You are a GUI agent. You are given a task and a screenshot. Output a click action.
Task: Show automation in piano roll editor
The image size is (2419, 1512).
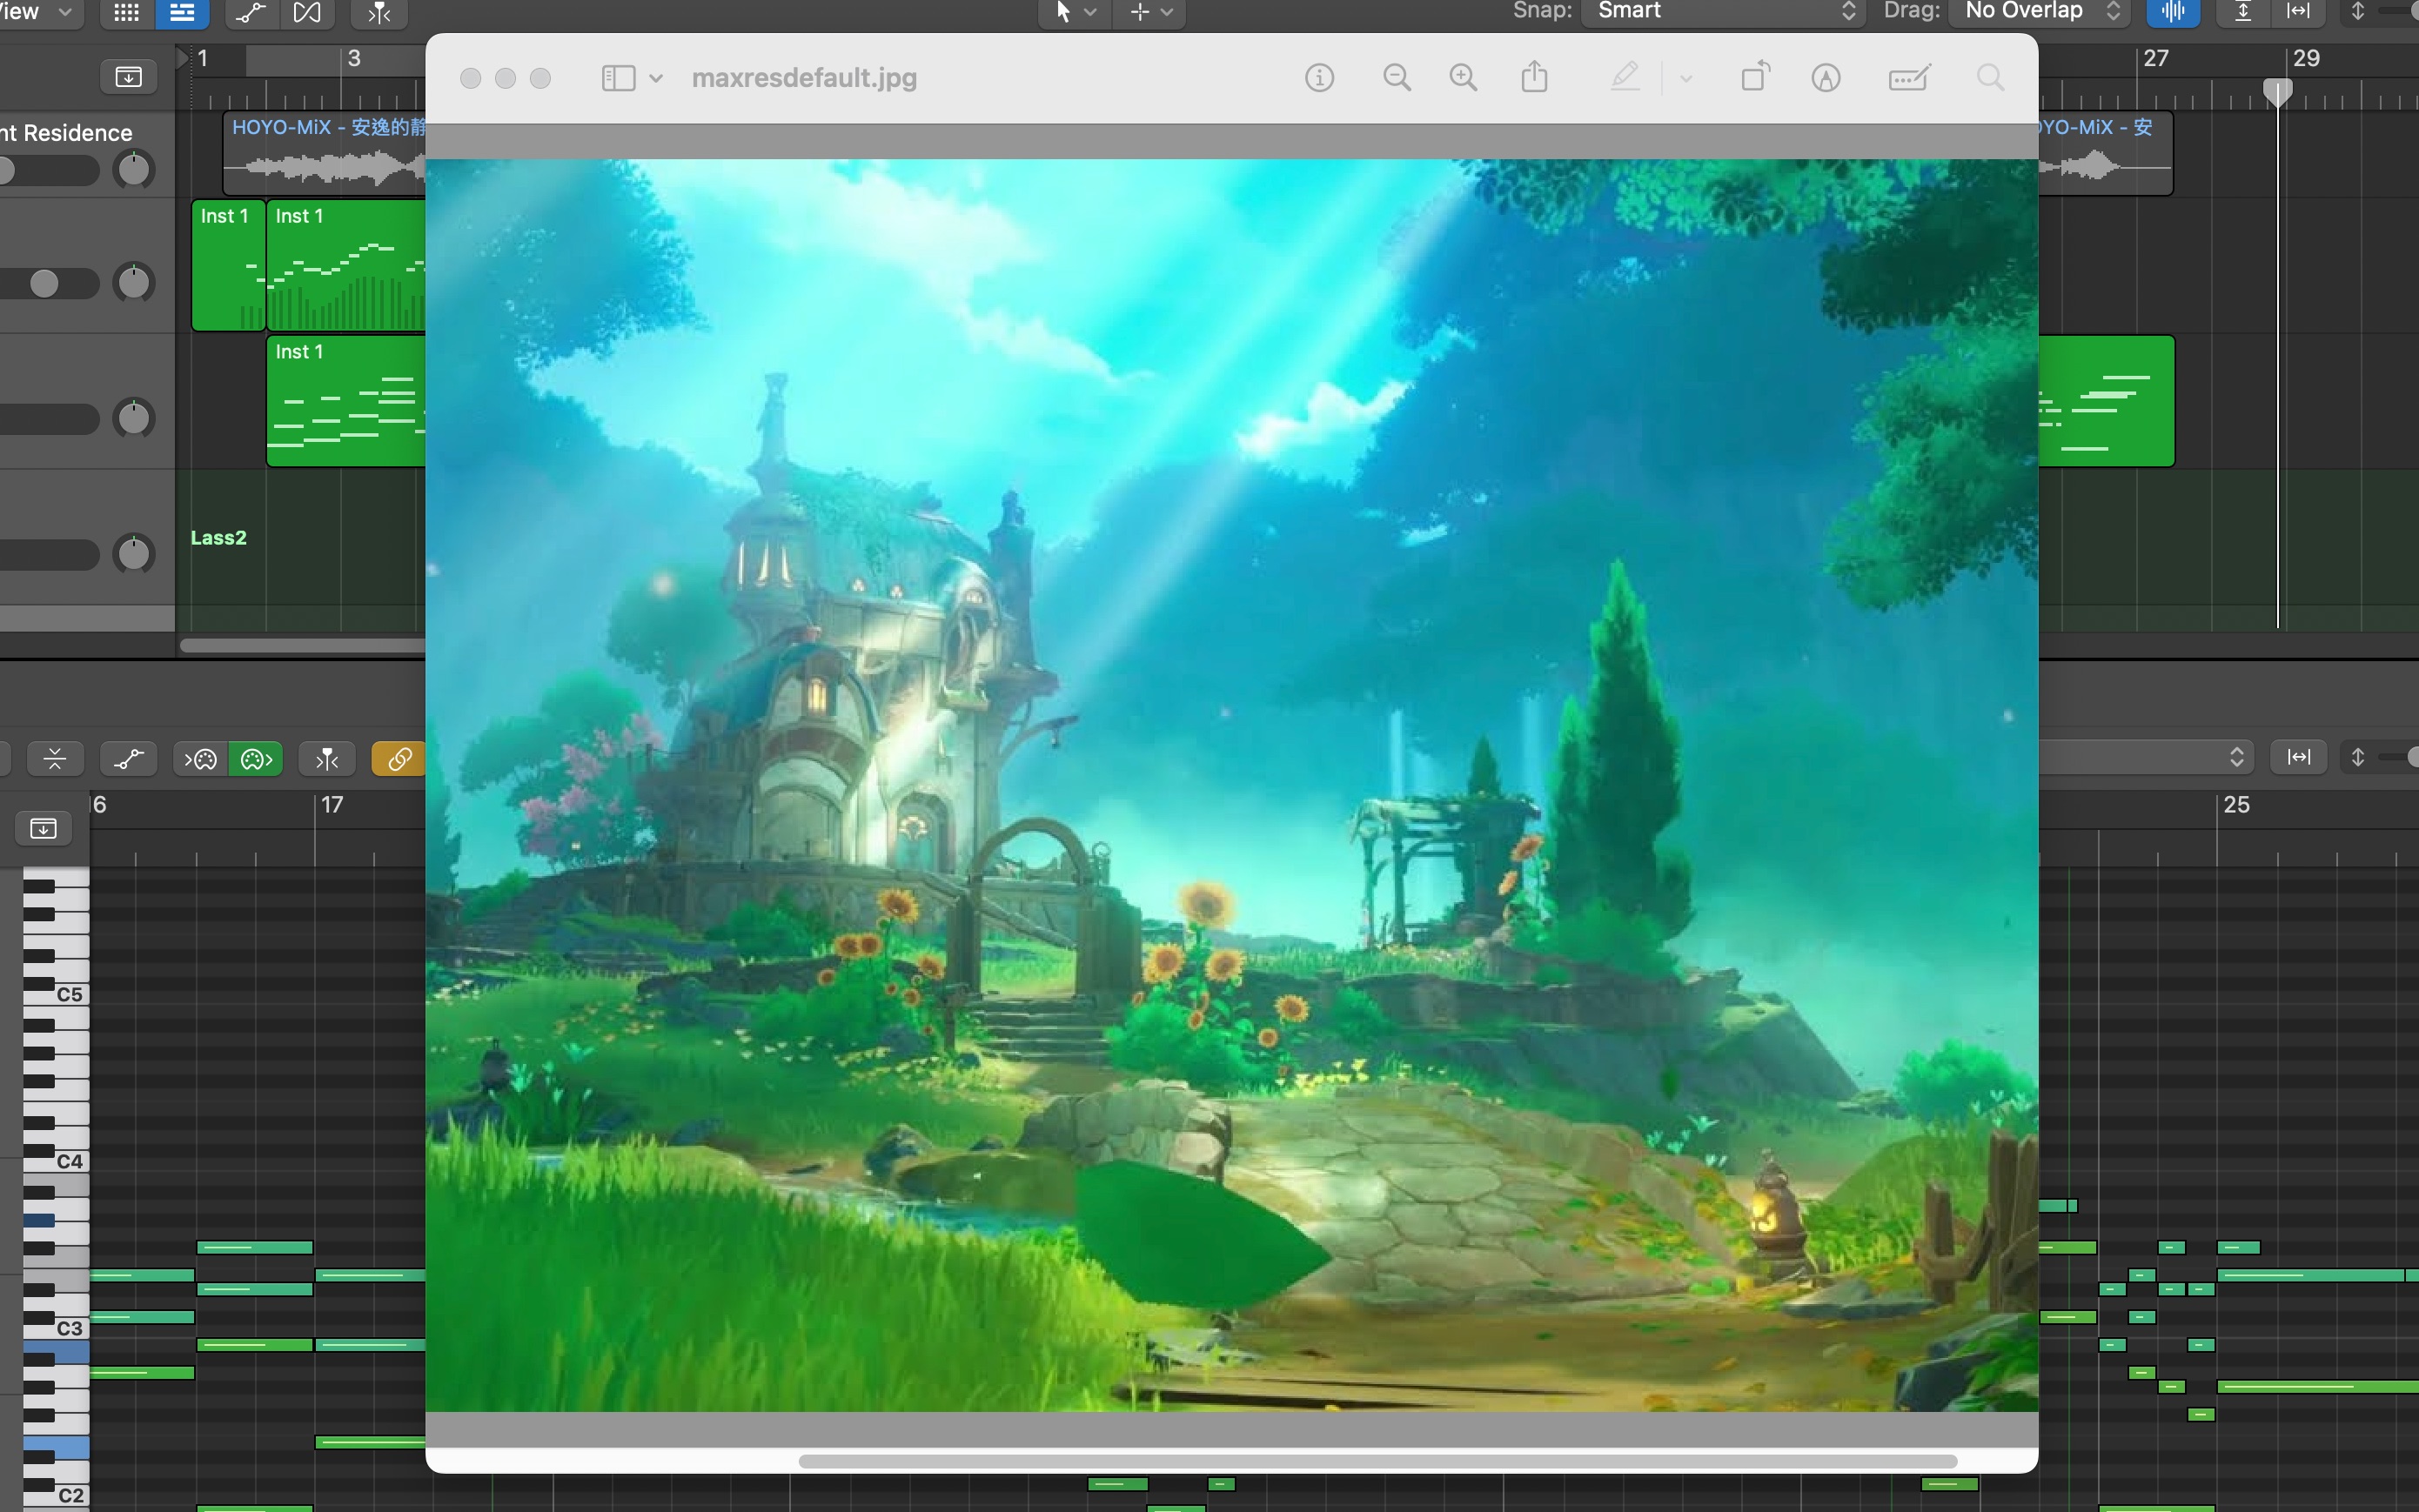(x=129, y=759)
